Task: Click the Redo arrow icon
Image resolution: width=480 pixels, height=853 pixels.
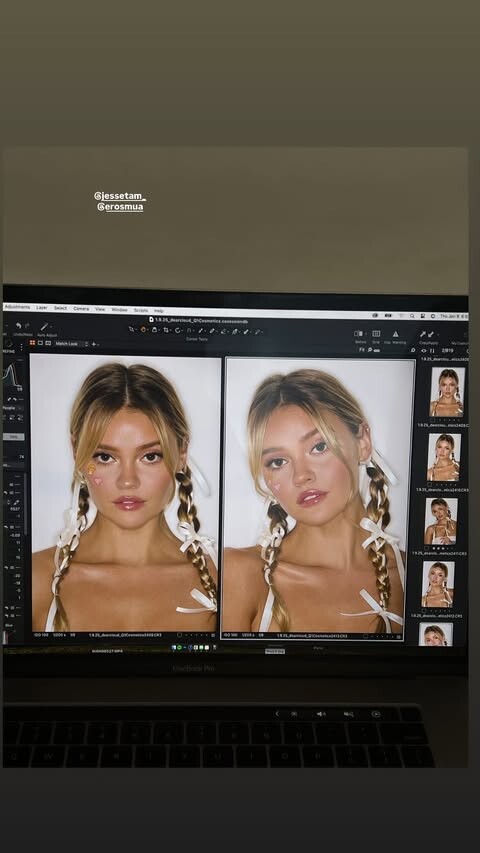Action: 27,325
